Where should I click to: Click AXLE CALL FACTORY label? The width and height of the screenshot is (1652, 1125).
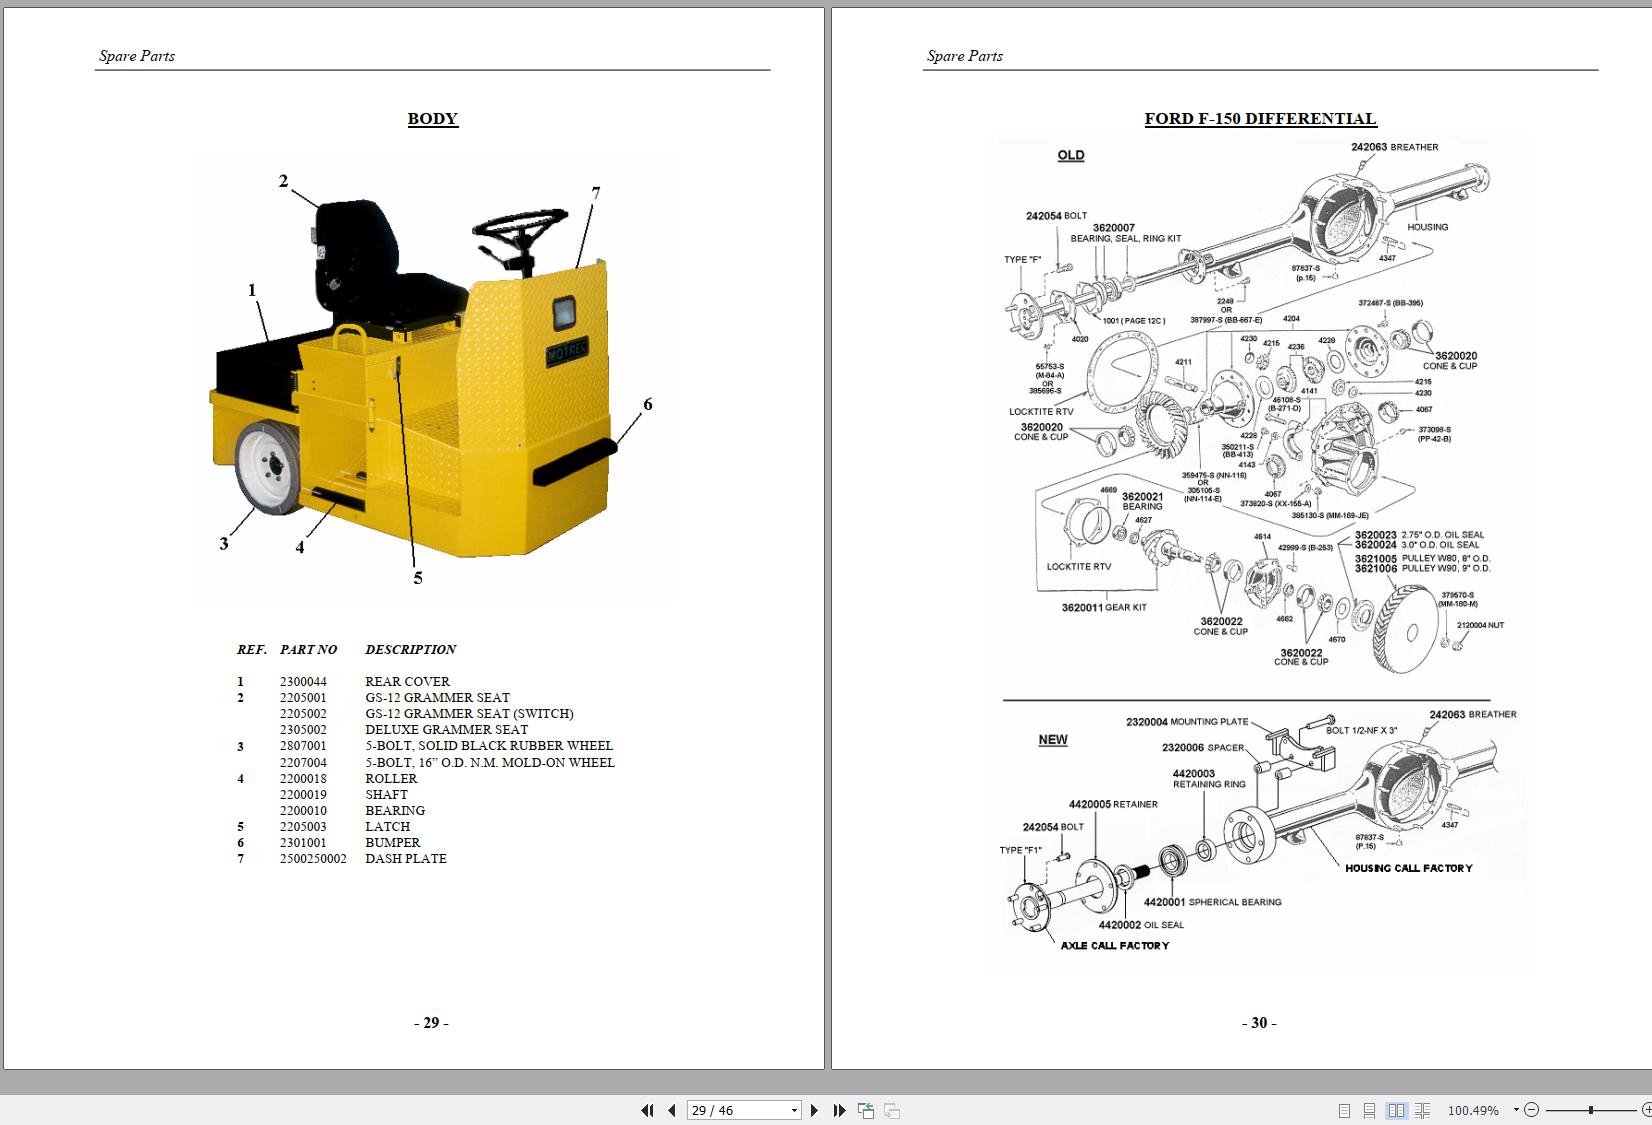point(1114,945)
